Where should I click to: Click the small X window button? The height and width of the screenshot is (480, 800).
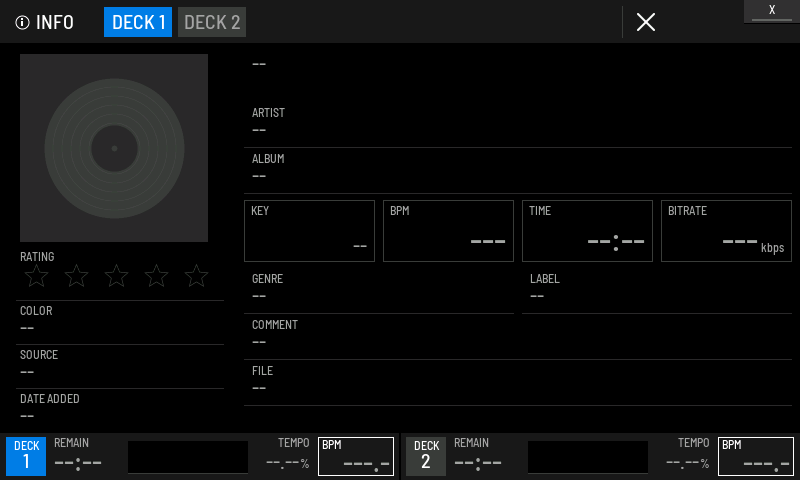click(x=772, y=11)
